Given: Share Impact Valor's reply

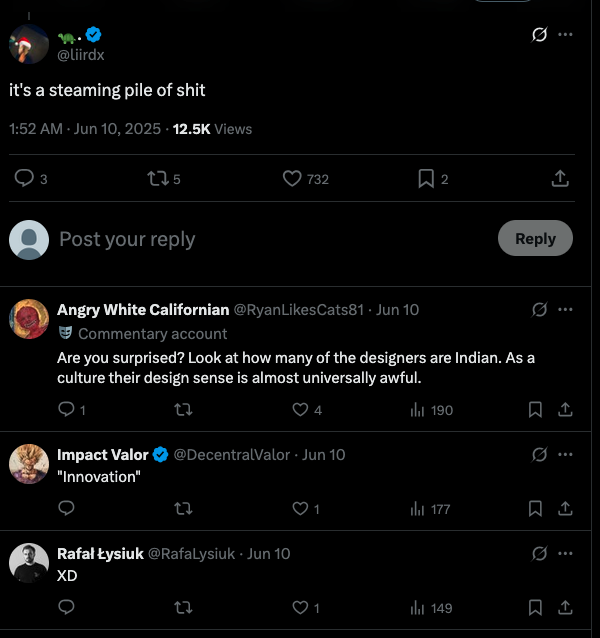Looking at the screenshot, I should (564, 509).
